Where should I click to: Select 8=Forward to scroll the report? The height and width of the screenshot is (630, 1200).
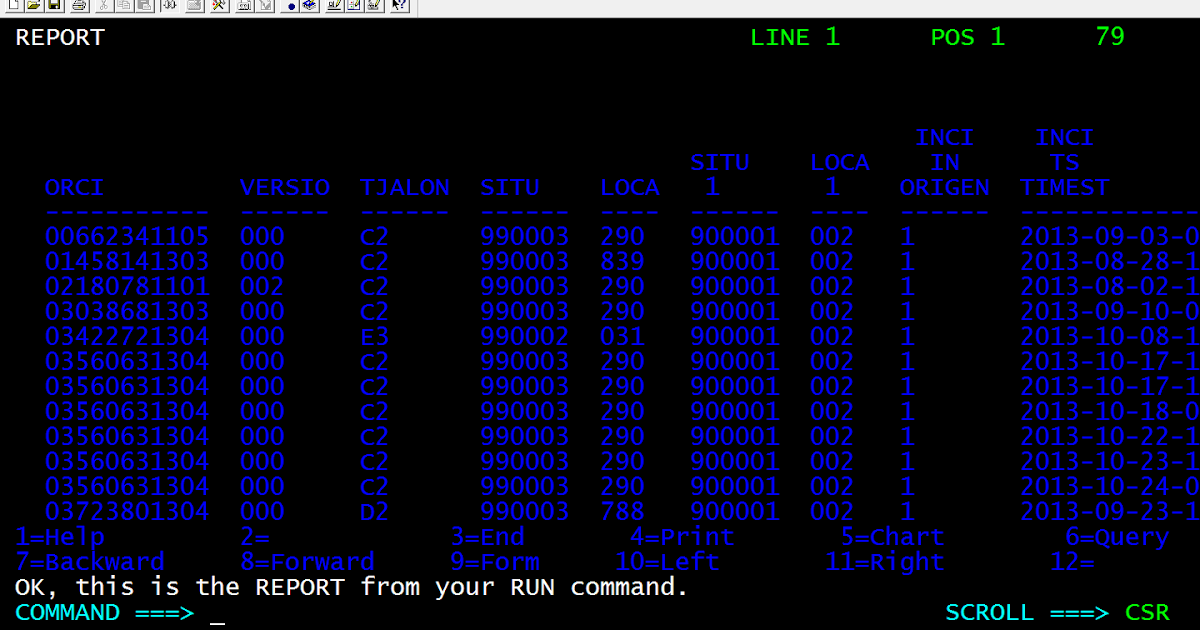pyautogui.click(x=310, y=562)
